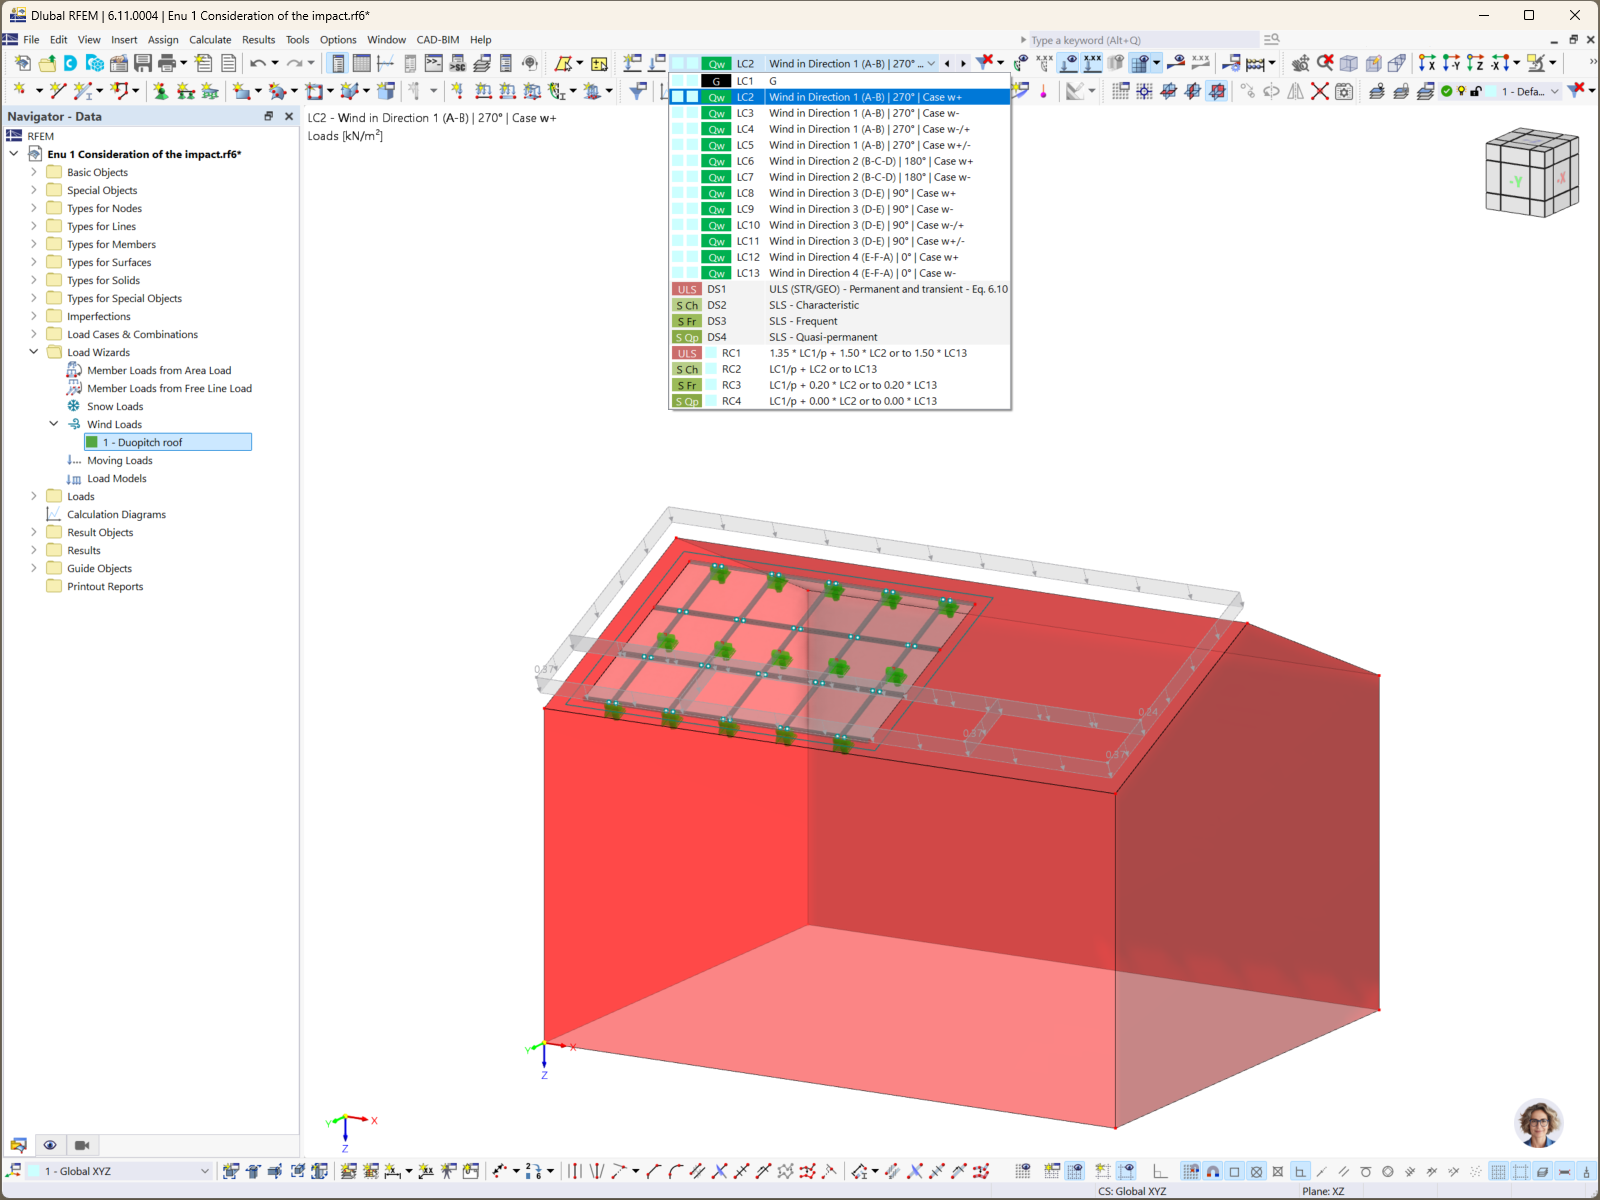1600x1200 pixels.
Task: Collapse the Wind Loads tree branch
Action: coord(54,424)
